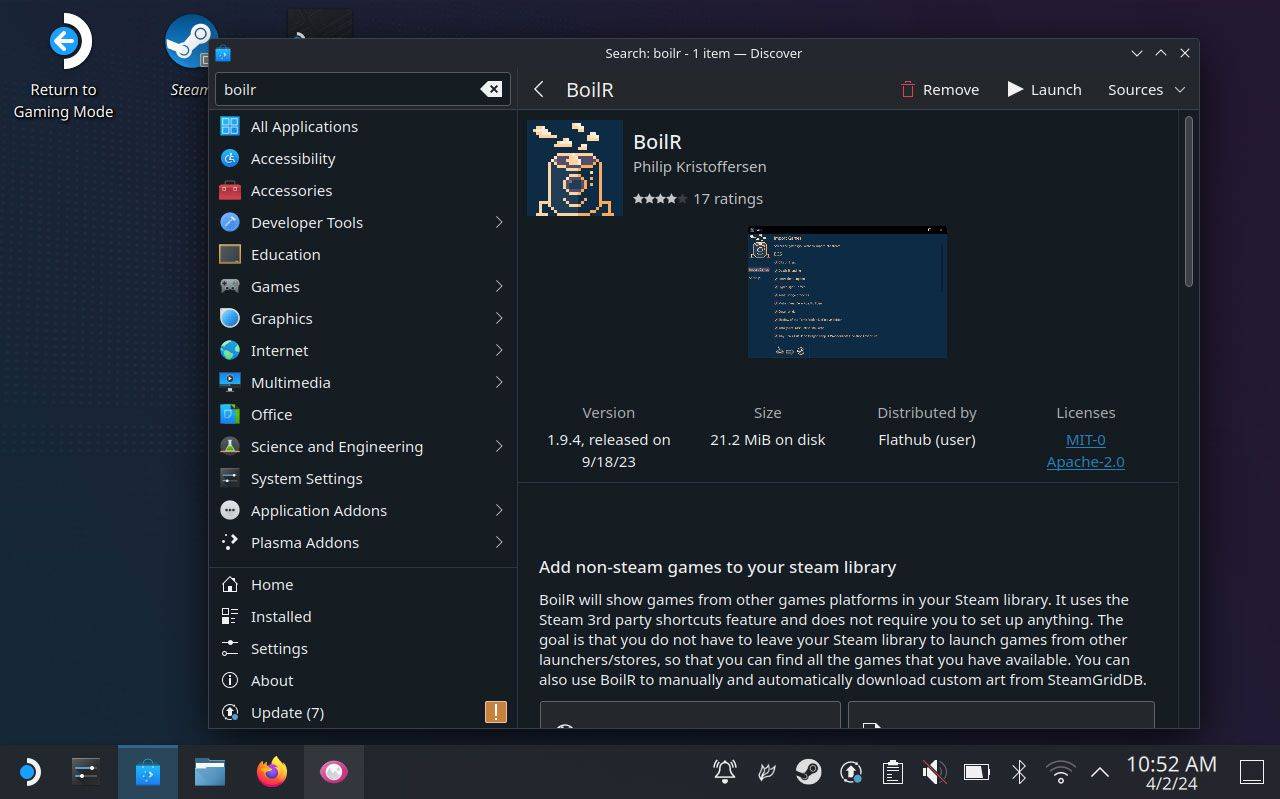Open the MIT-0 license link

[1085, 439]
